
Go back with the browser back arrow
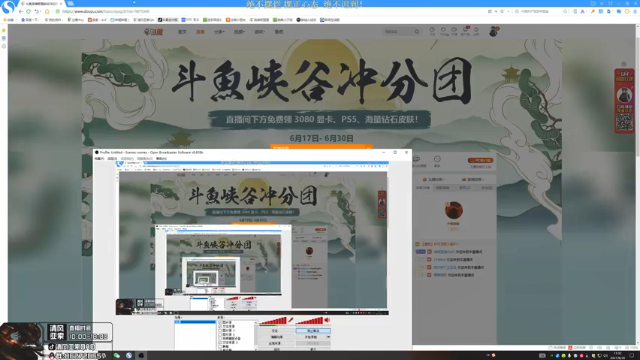point(20,11)
